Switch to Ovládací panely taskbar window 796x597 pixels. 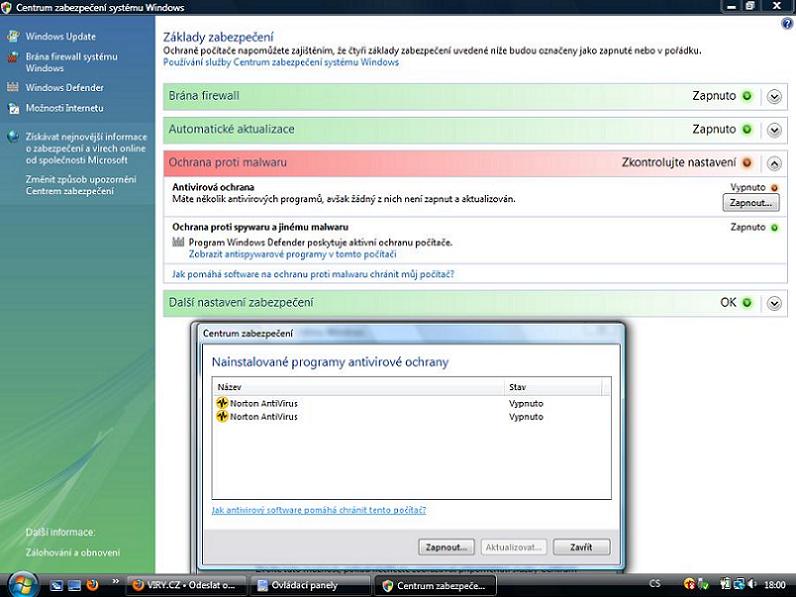[309, 585]
